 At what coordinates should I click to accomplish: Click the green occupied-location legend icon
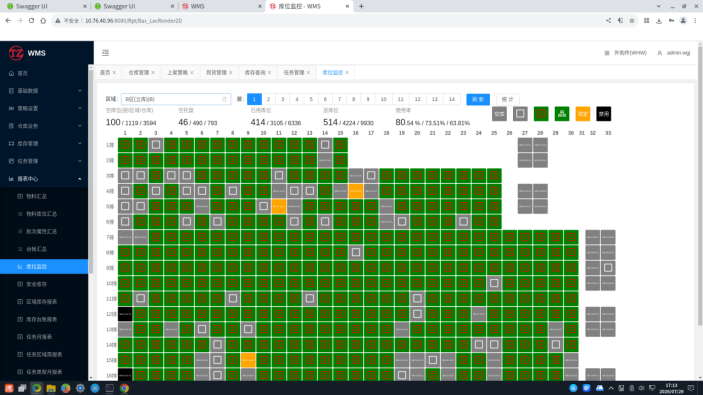pyautogui.click(x=541, y=114)
